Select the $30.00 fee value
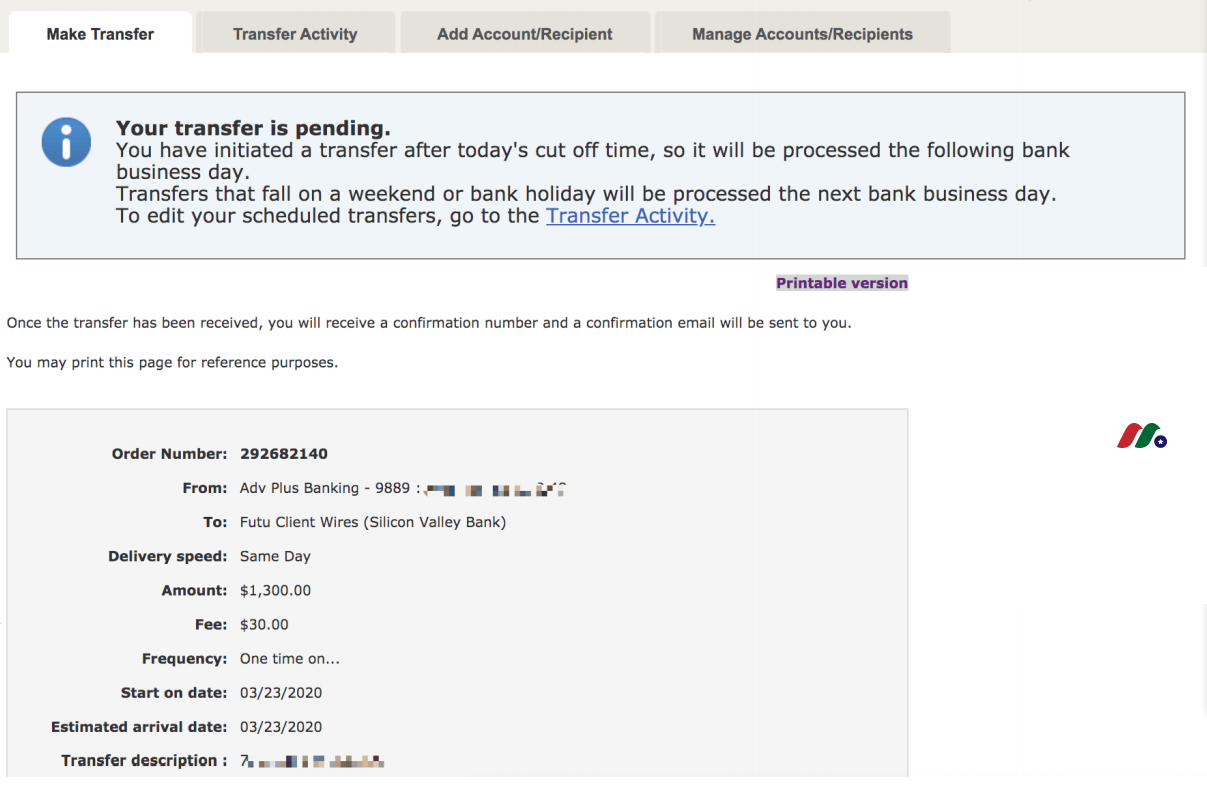This screenshot has height=790, width=1207. 264,624
